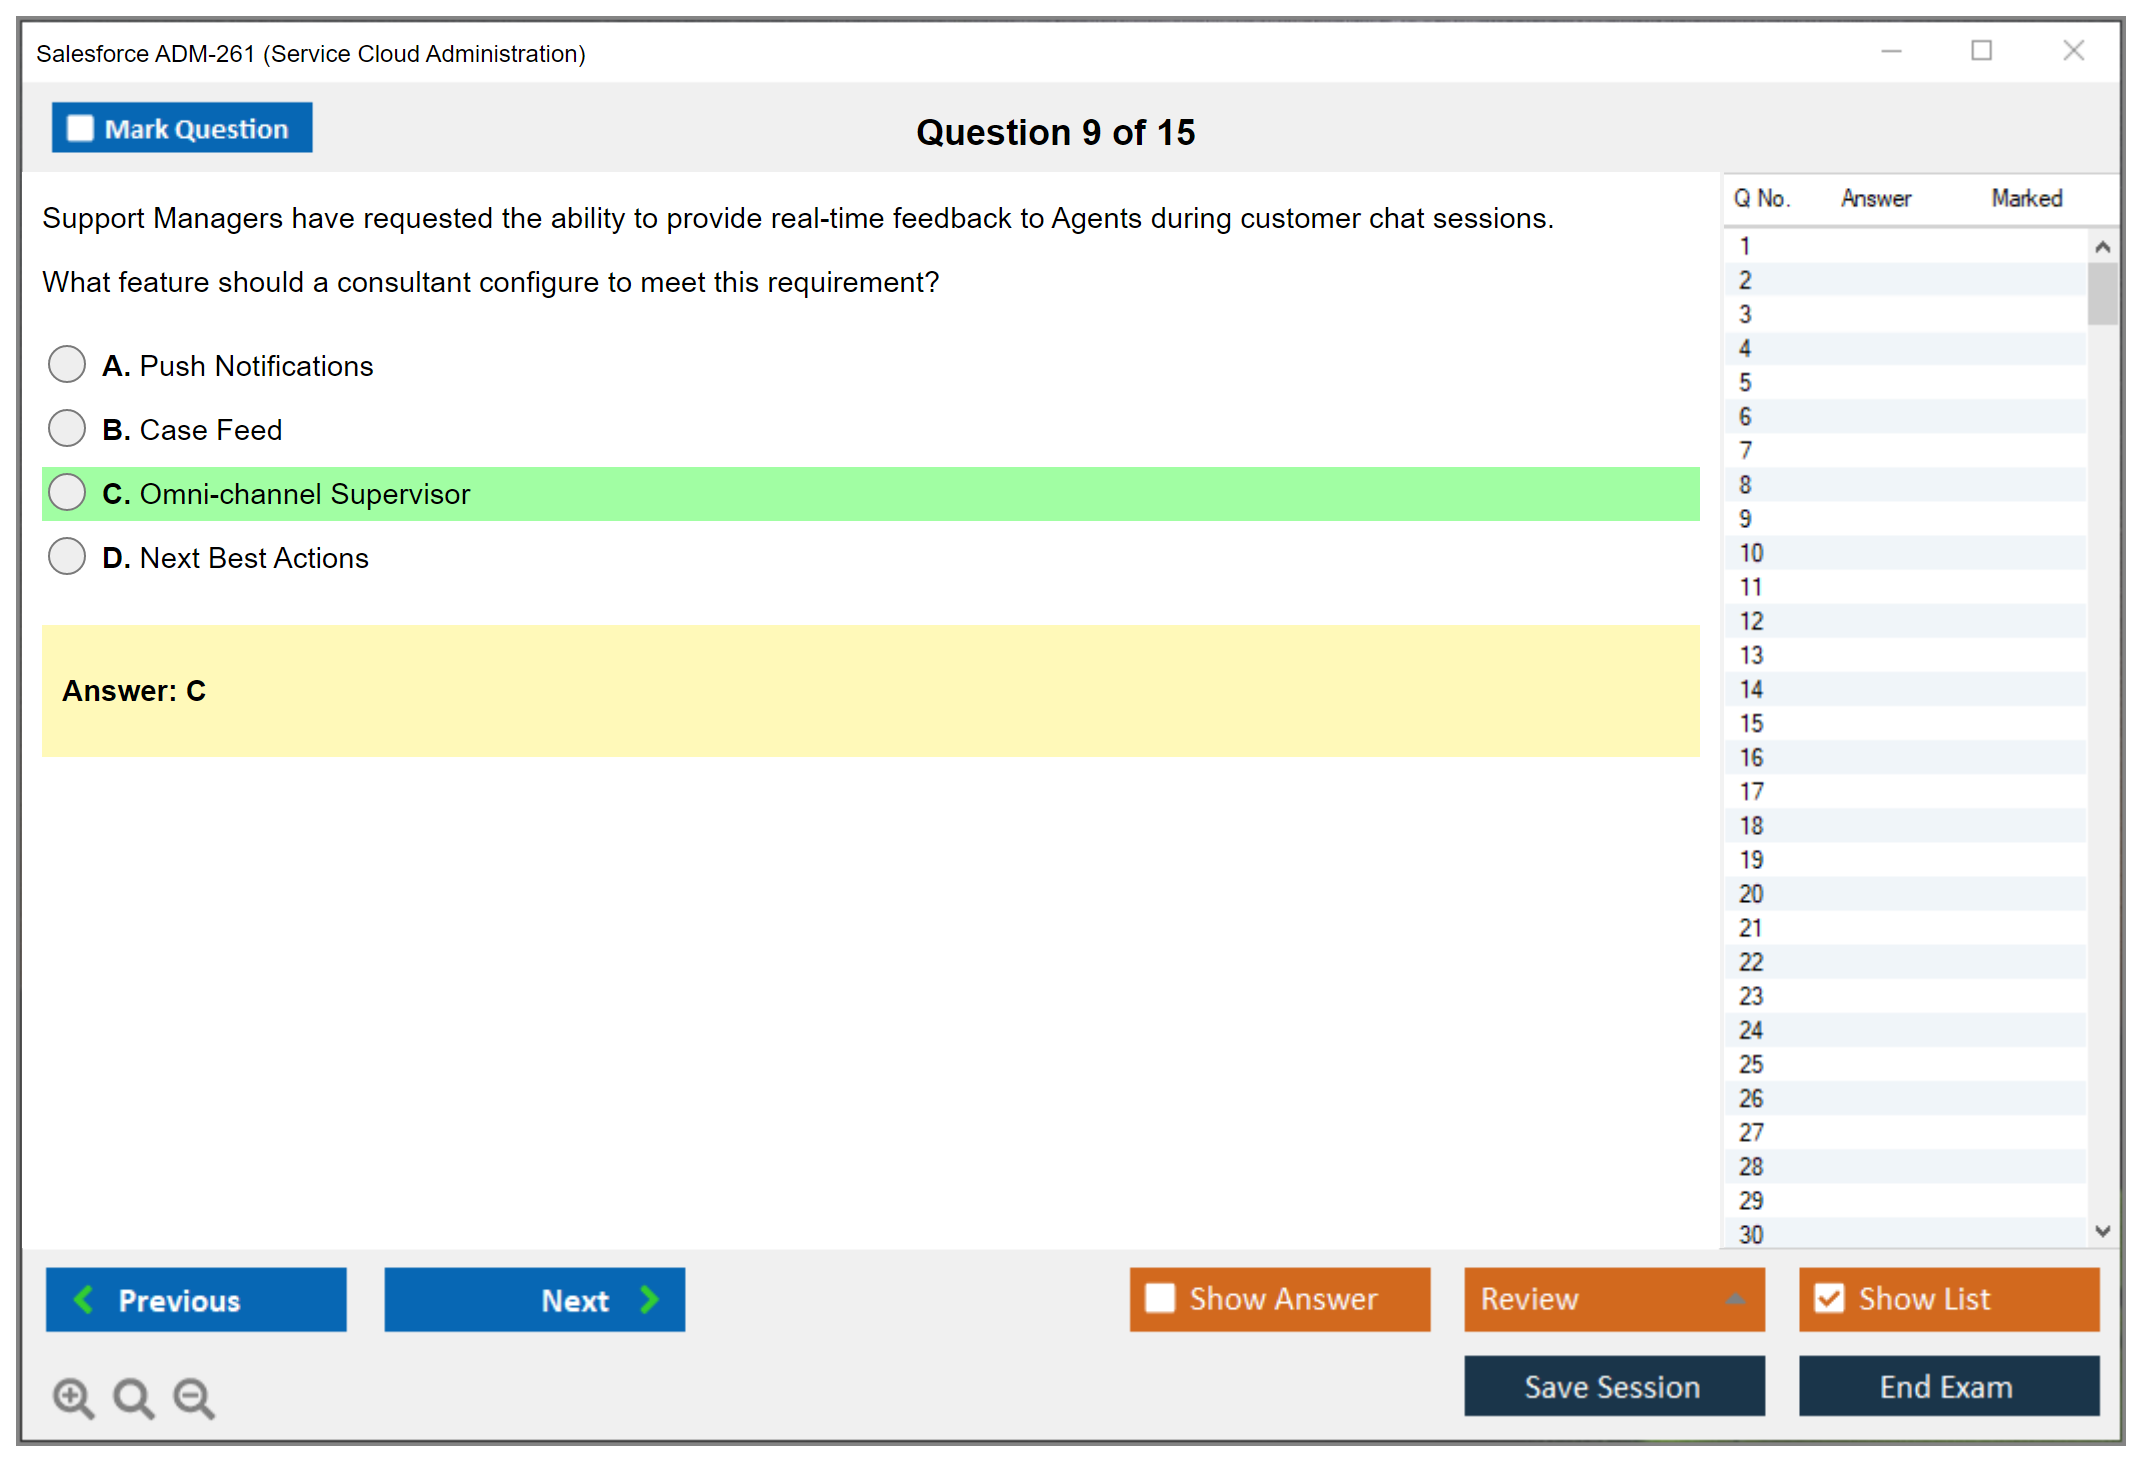Select option A Push Notifications
This screenshot has height=1470, width=2150.
pos(67,365)
